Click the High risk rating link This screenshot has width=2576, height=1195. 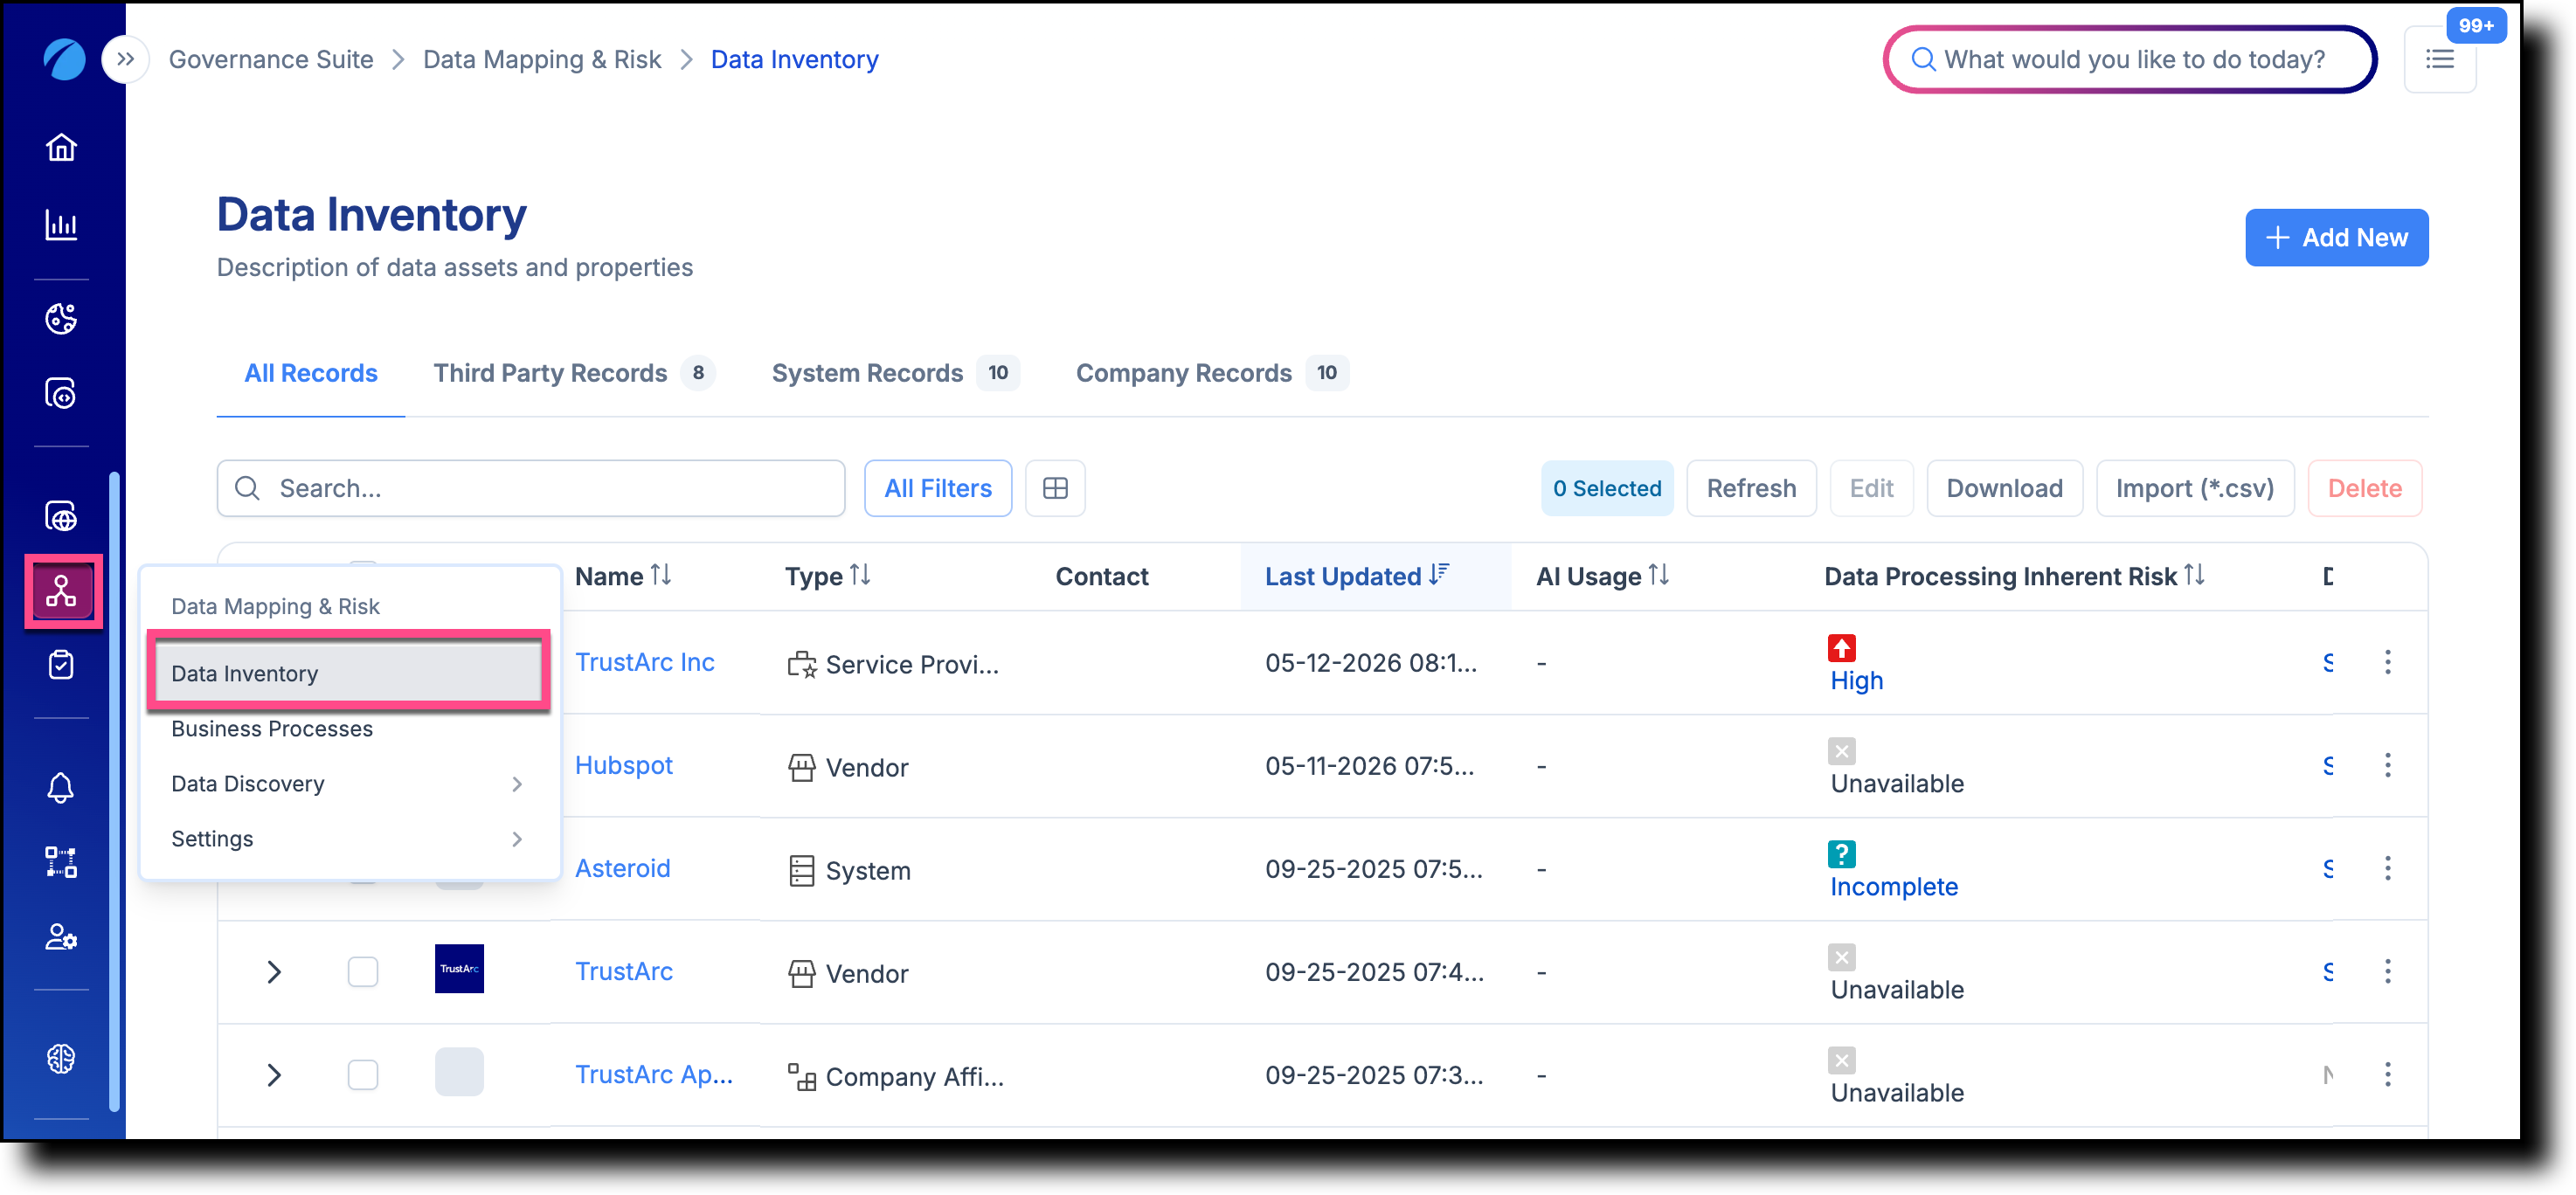[x=1857, y=680]
